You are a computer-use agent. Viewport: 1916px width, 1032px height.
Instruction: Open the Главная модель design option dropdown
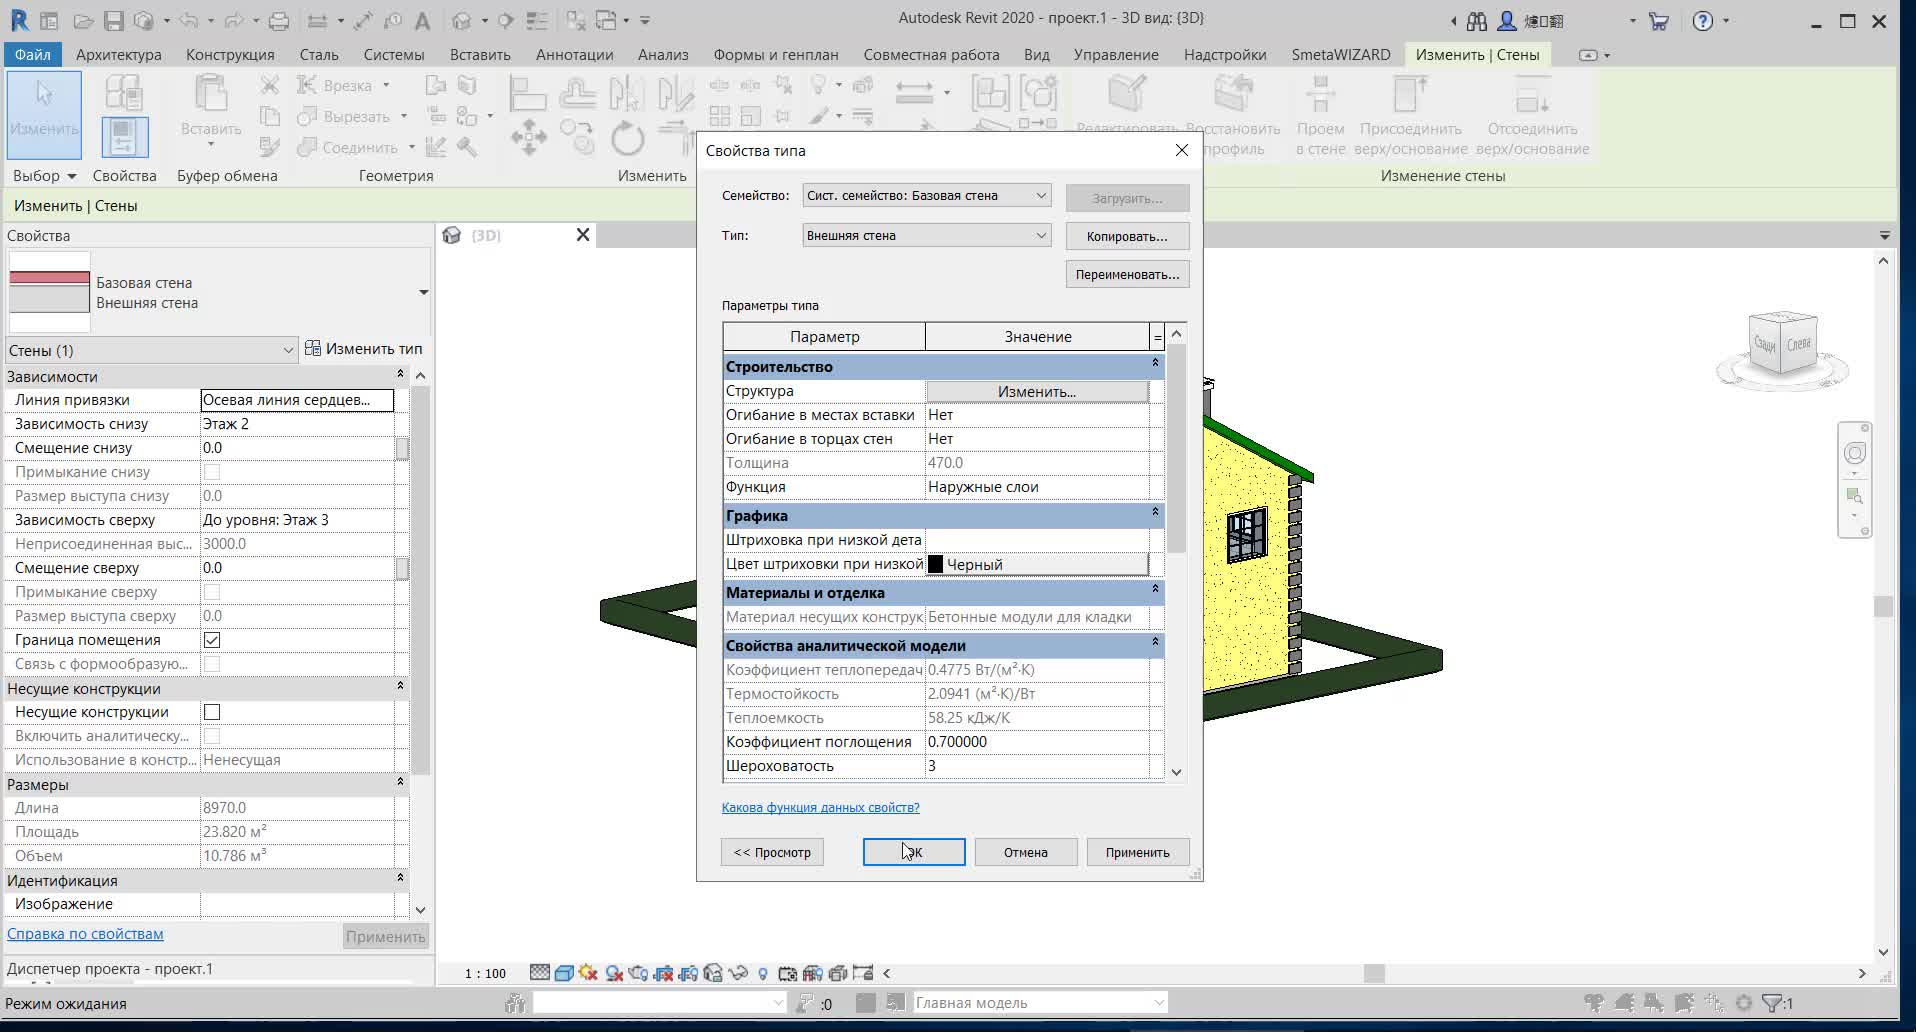[x=1040, y=1003]
